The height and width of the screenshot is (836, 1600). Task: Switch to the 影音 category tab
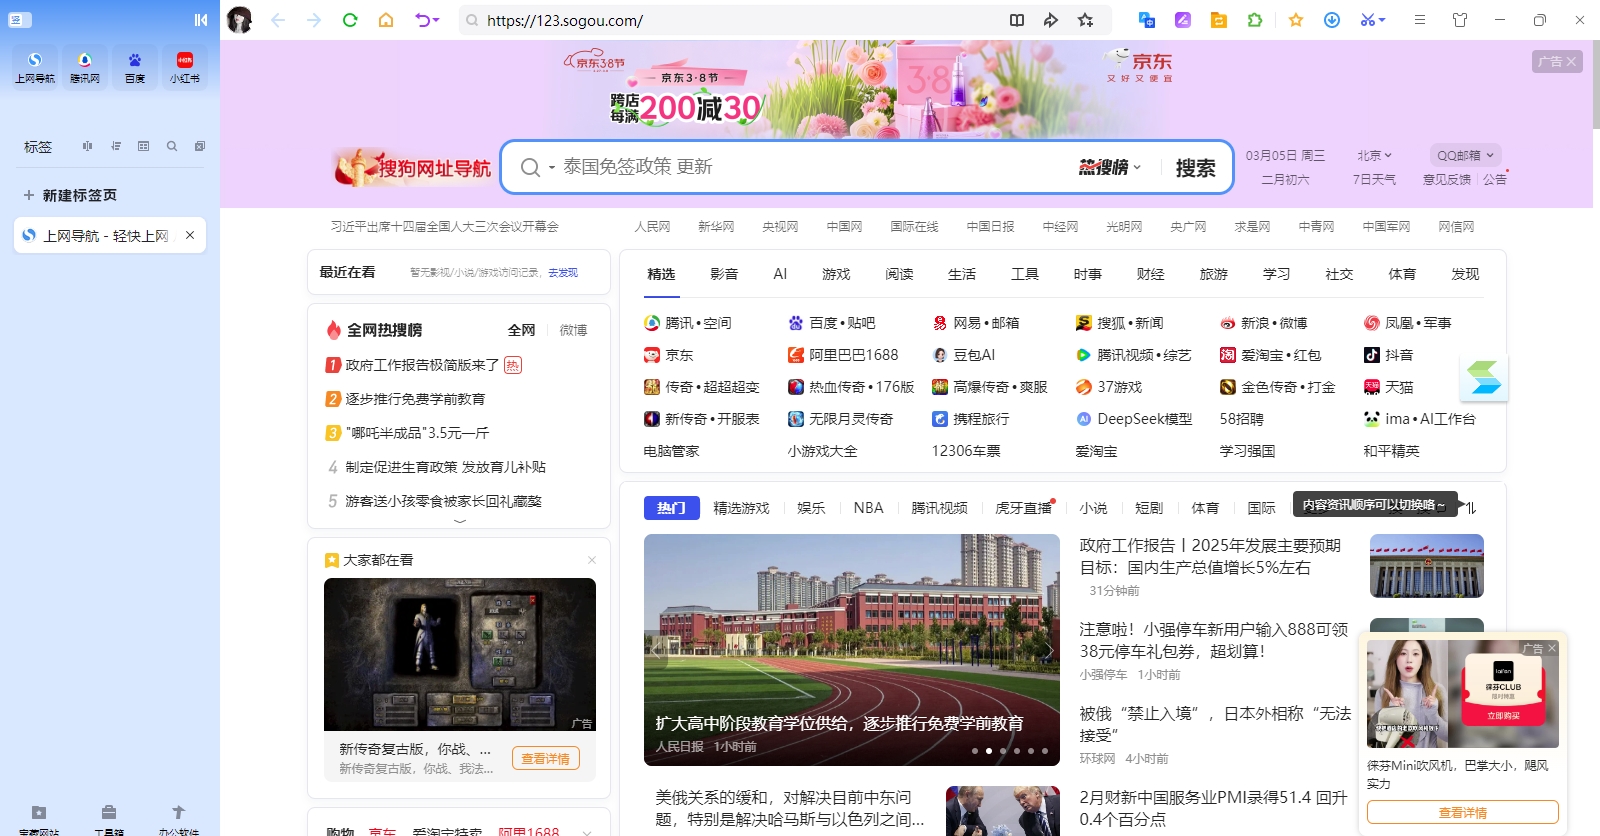(x=724, y=274)
